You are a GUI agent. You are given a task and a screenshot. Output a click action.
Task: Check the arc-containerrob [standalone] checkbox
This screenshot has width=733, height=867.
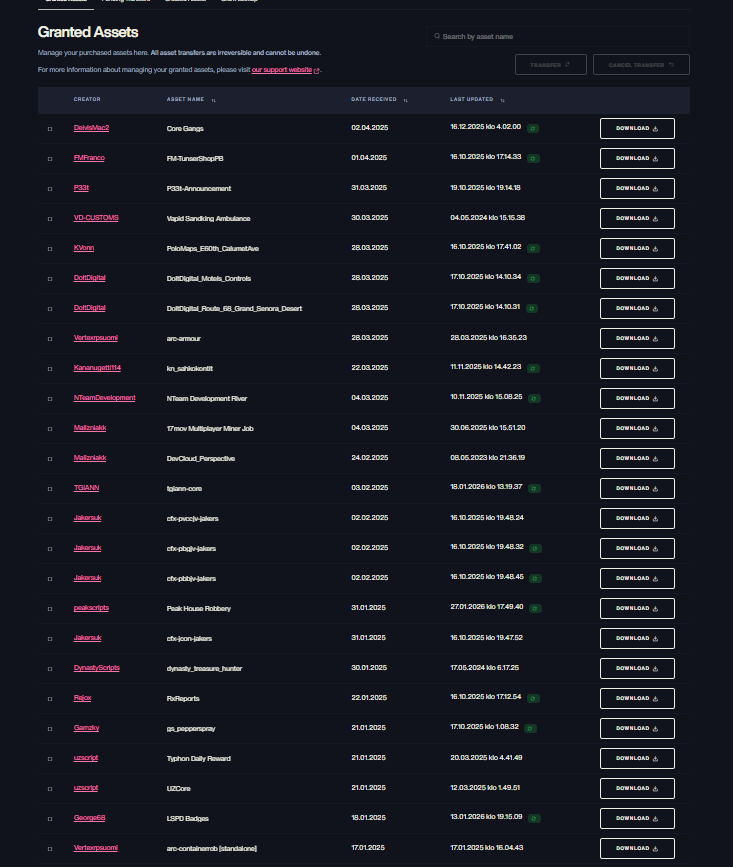[50, 849]
